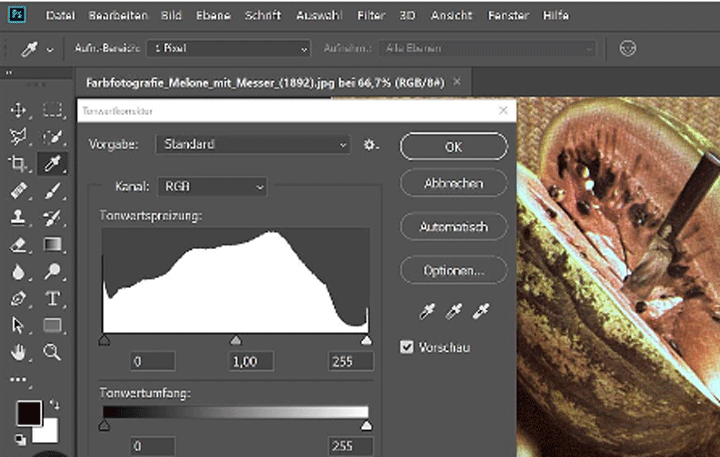
Task: Open the Kanal RGB dropdown
Action: pos(212,187)
